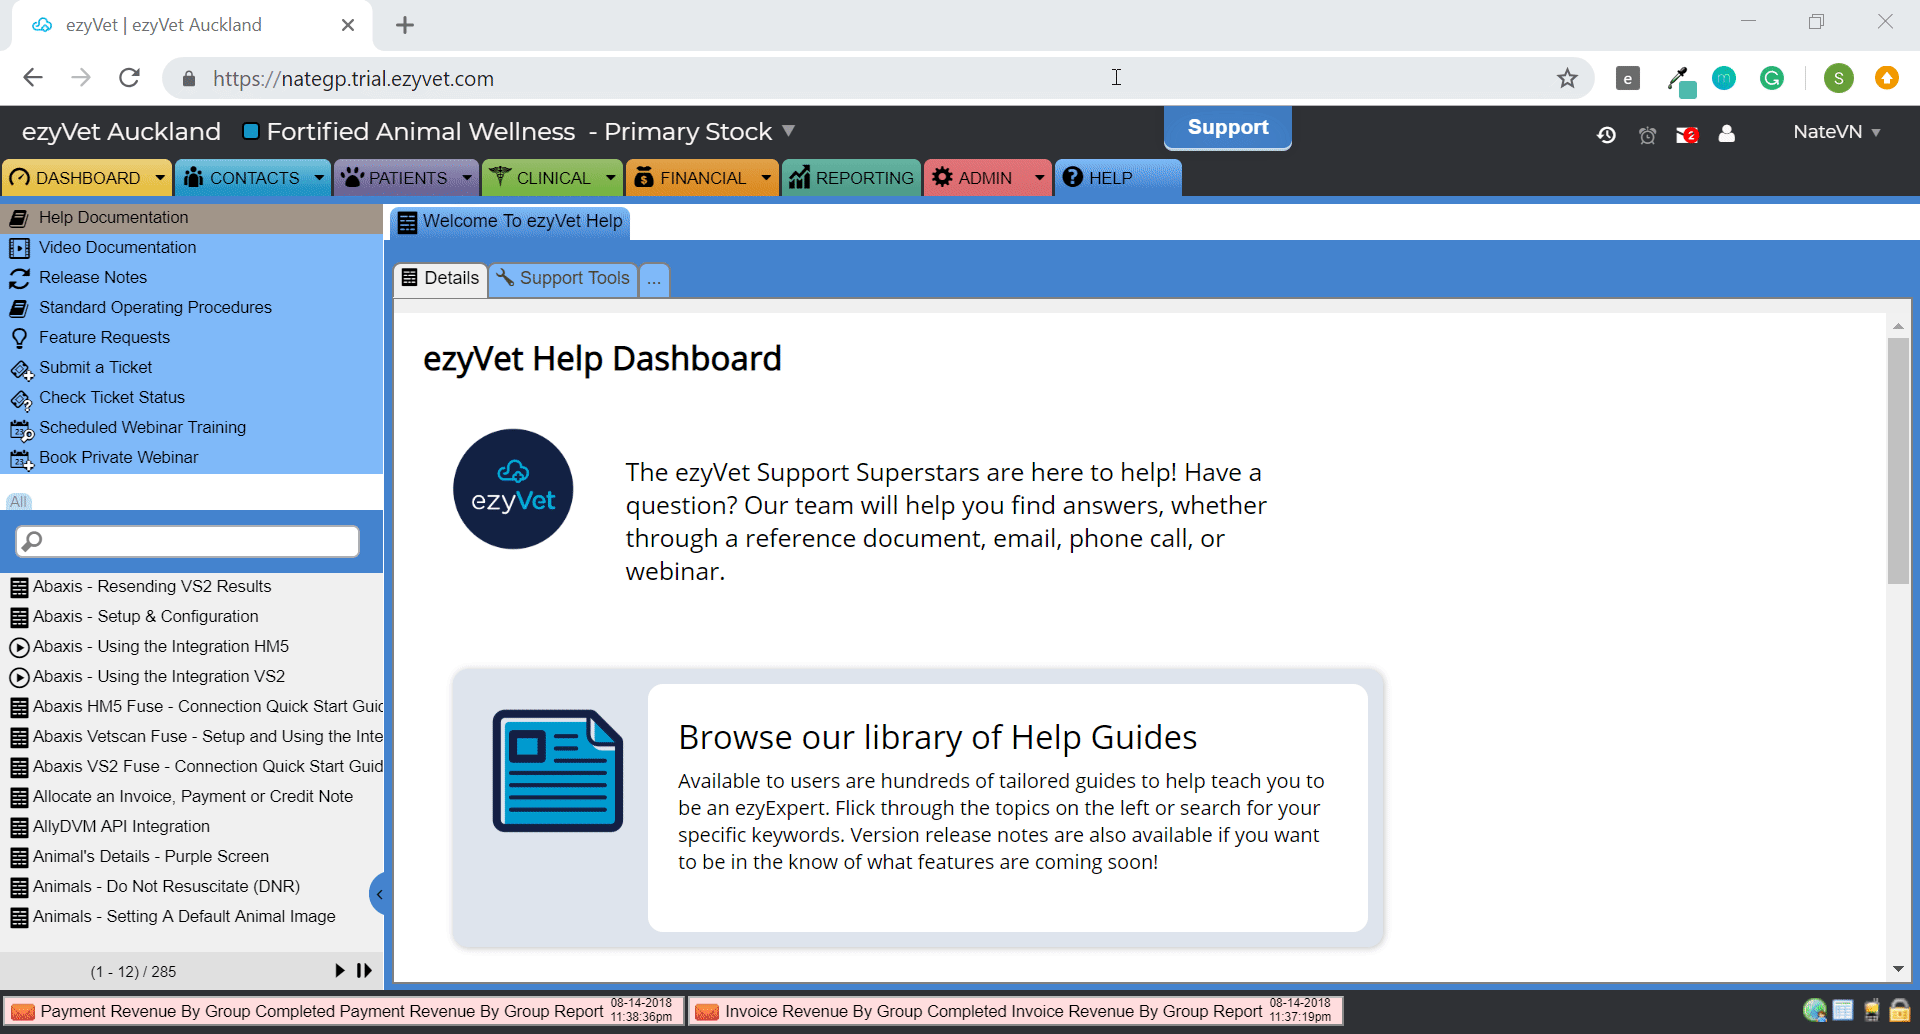Expand the PATIENTS menu dropdown arrow
This screenshot has height=1034, width=1920.
pos(467,178)
